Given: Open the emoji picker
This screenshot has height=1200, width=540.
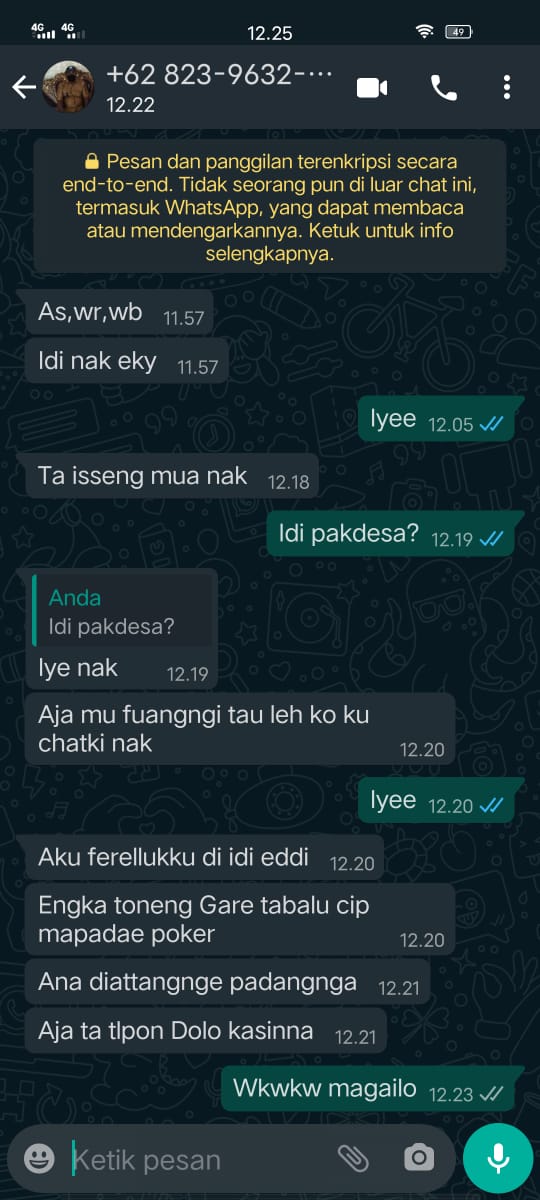Looking at the screenshot, I should (x=39, y=1159).
